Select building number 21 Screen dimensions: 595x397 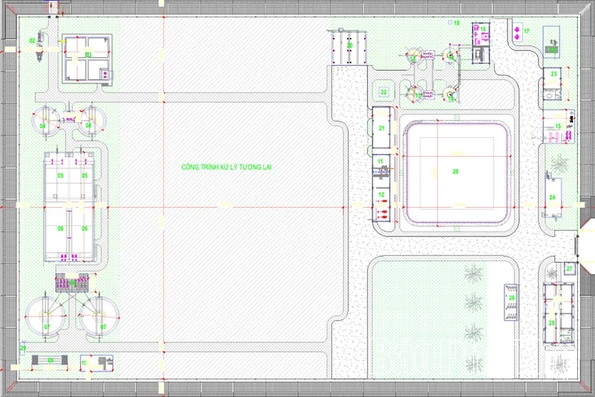point(381,128)
